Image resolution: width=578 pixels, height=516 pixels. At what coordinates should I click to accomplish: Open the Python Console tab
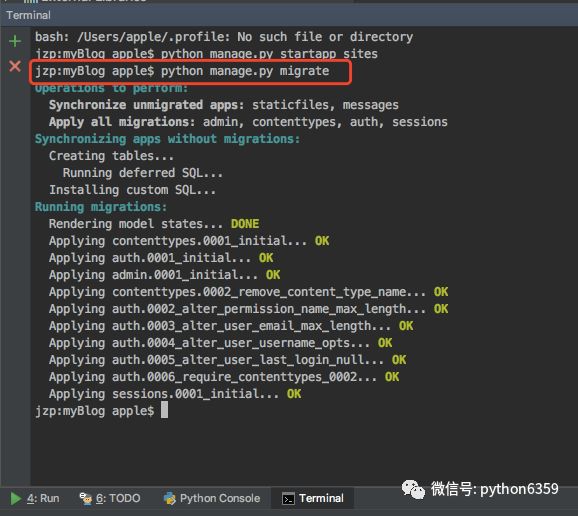pyautogui.click(x=212, y=498)
